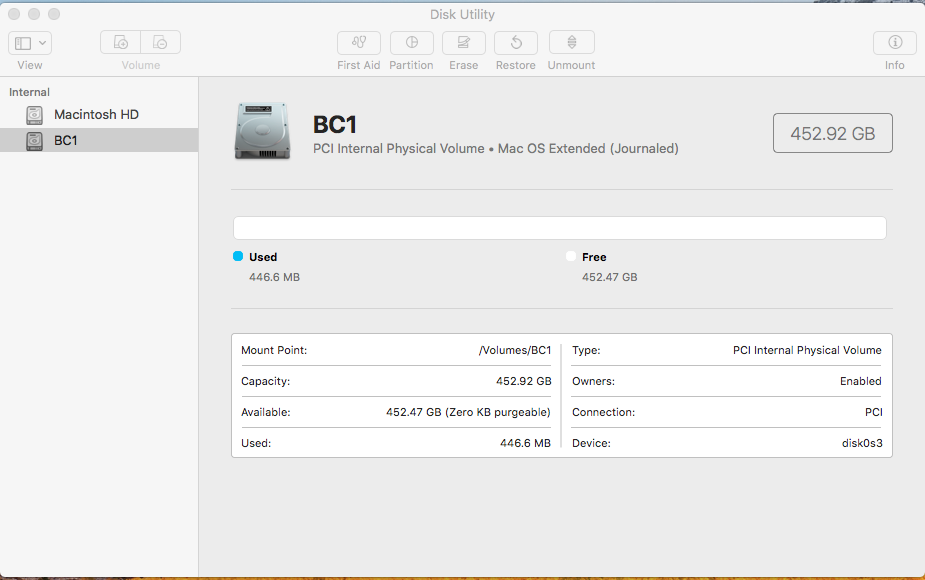Click the blue Used legend dot
Viewport: 925px width, 580px height.
(238, 256)
